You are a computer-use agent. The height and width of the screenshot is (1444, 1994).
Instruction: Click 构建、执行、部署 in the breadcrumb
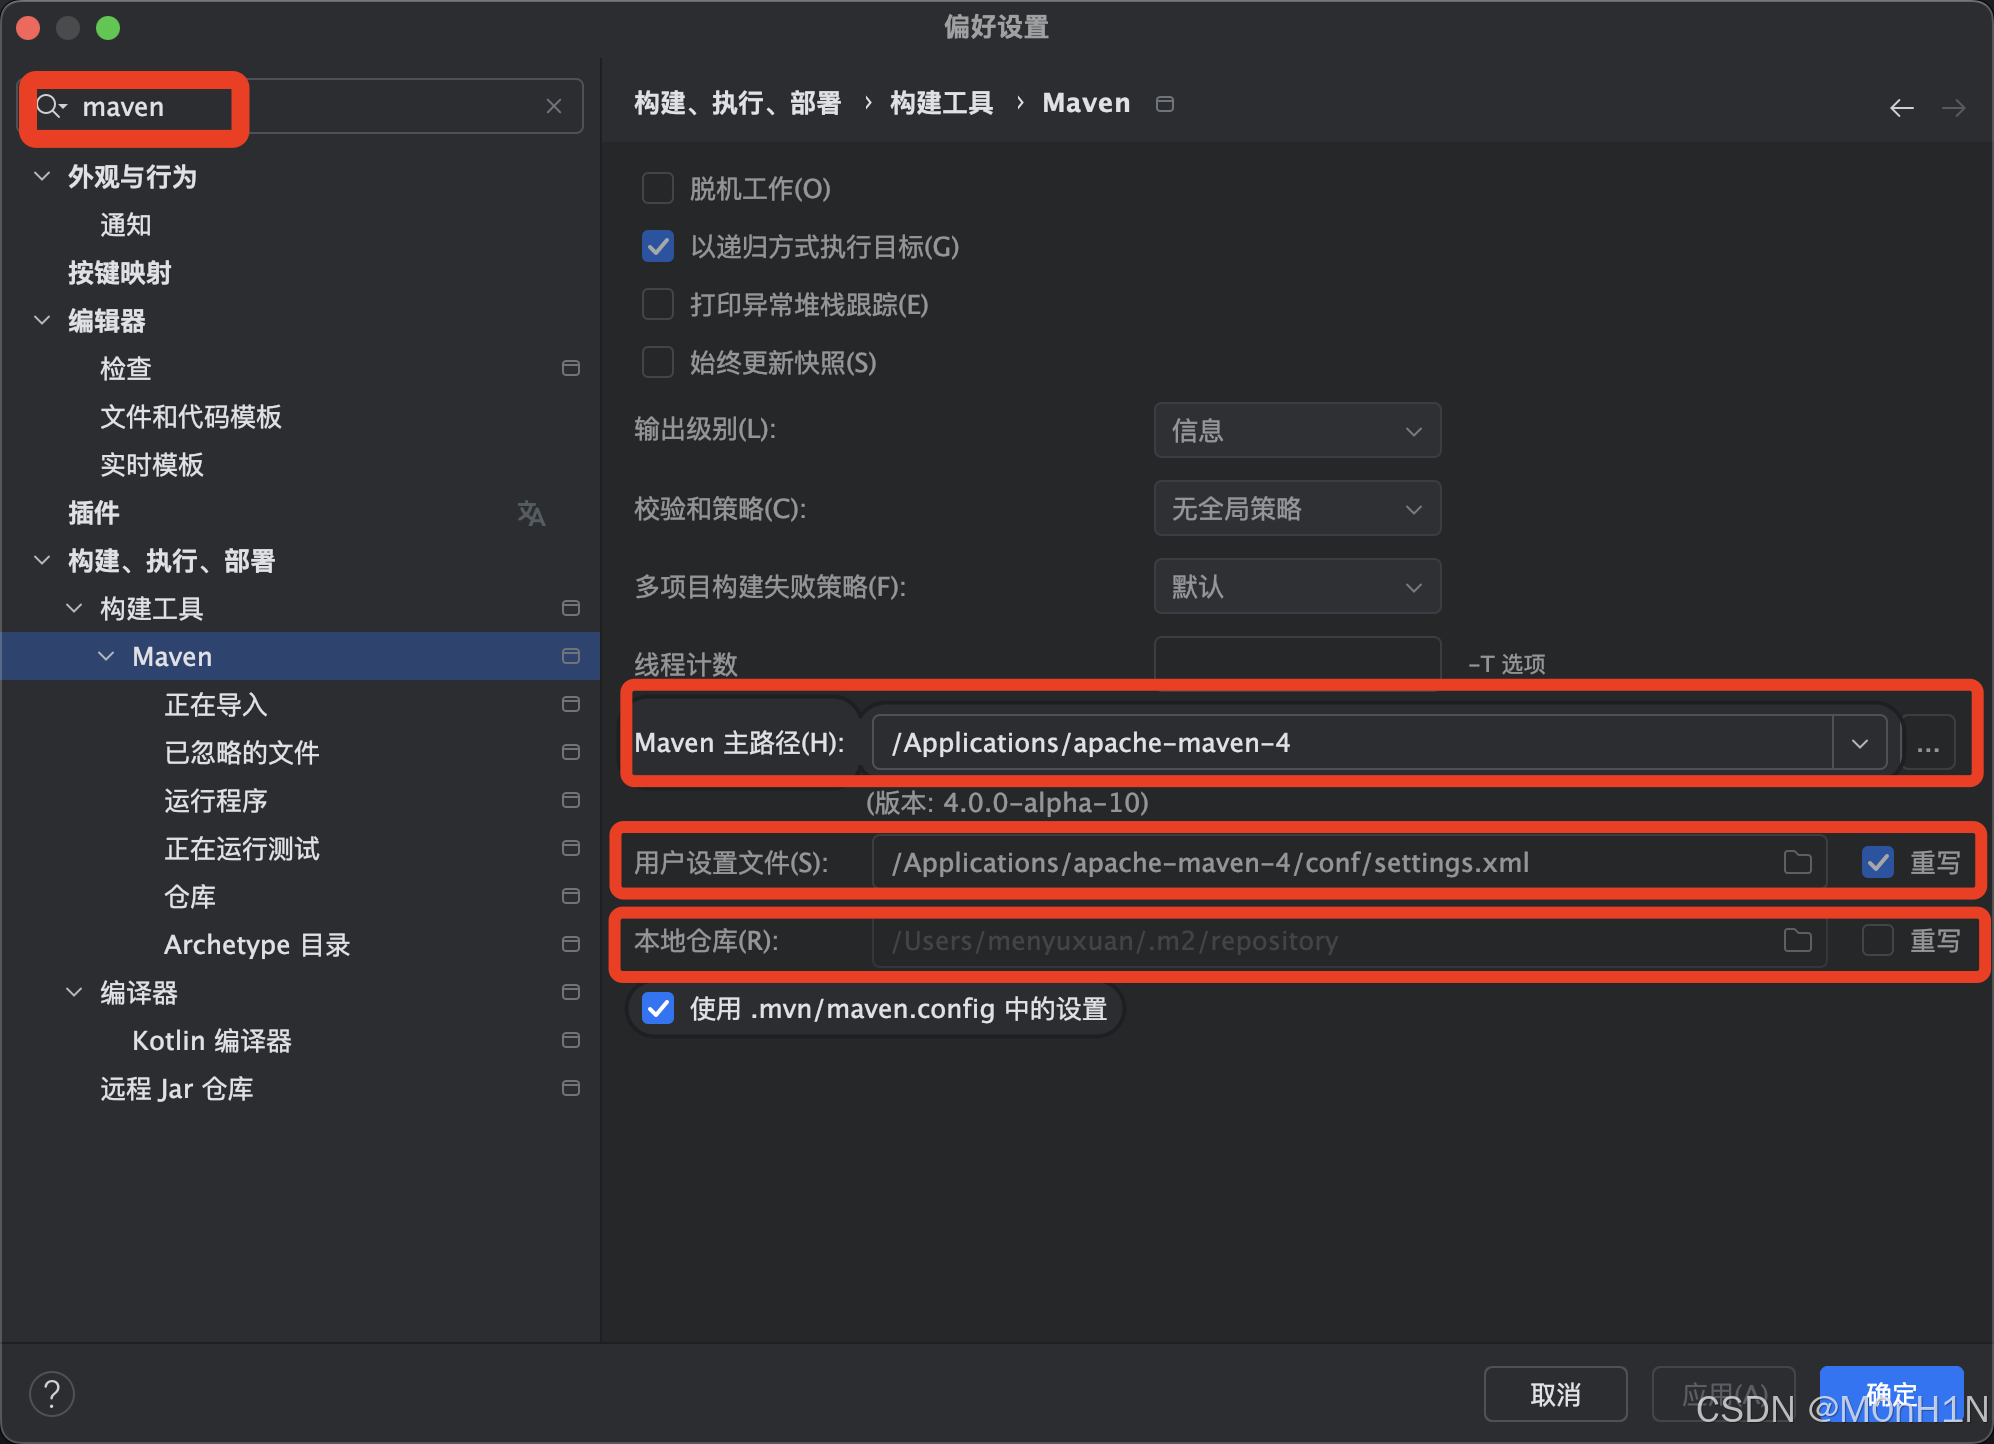[737, 102]
